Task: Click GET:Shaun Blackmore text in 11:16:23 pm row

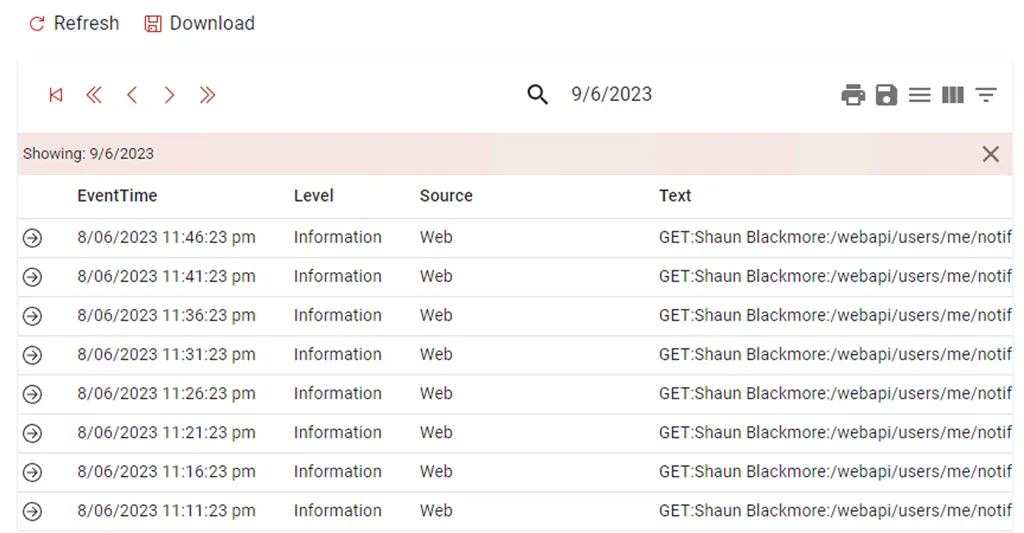Action: click(x=835, y=472)
